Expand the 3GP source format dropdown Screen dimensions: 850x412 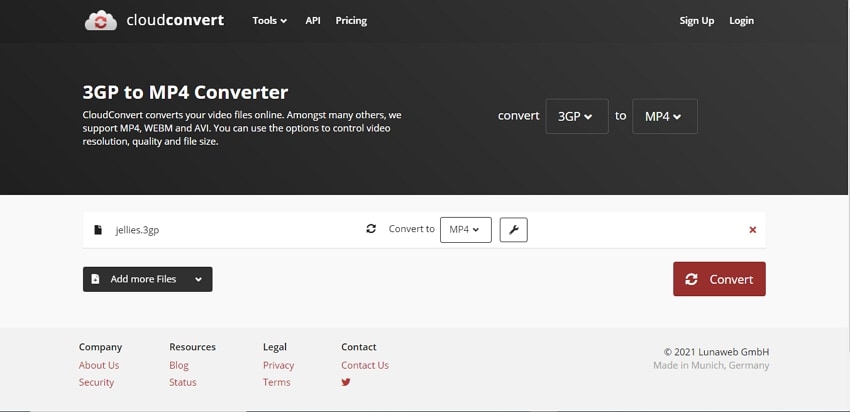pos(577,116)
